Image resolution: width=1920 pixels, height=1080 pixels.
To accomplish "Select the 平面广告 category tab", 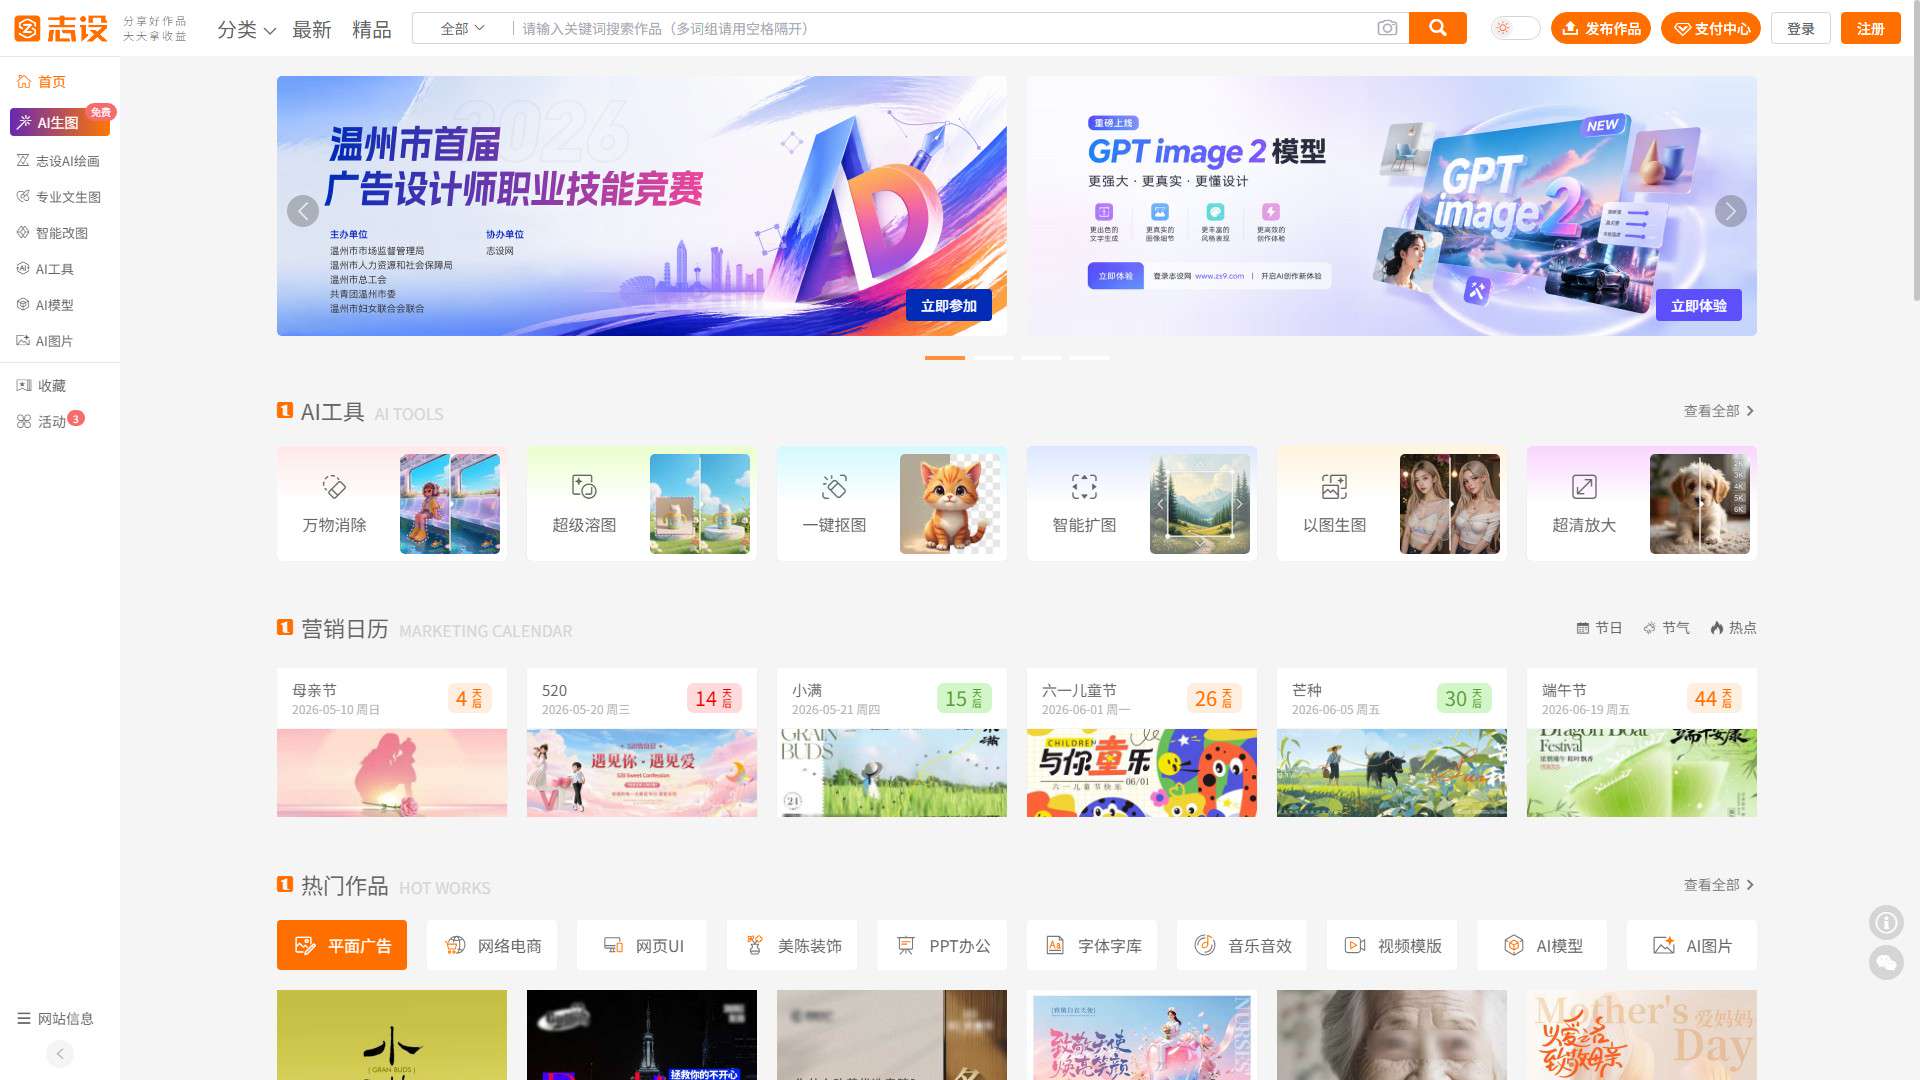I will click(342, 945).
